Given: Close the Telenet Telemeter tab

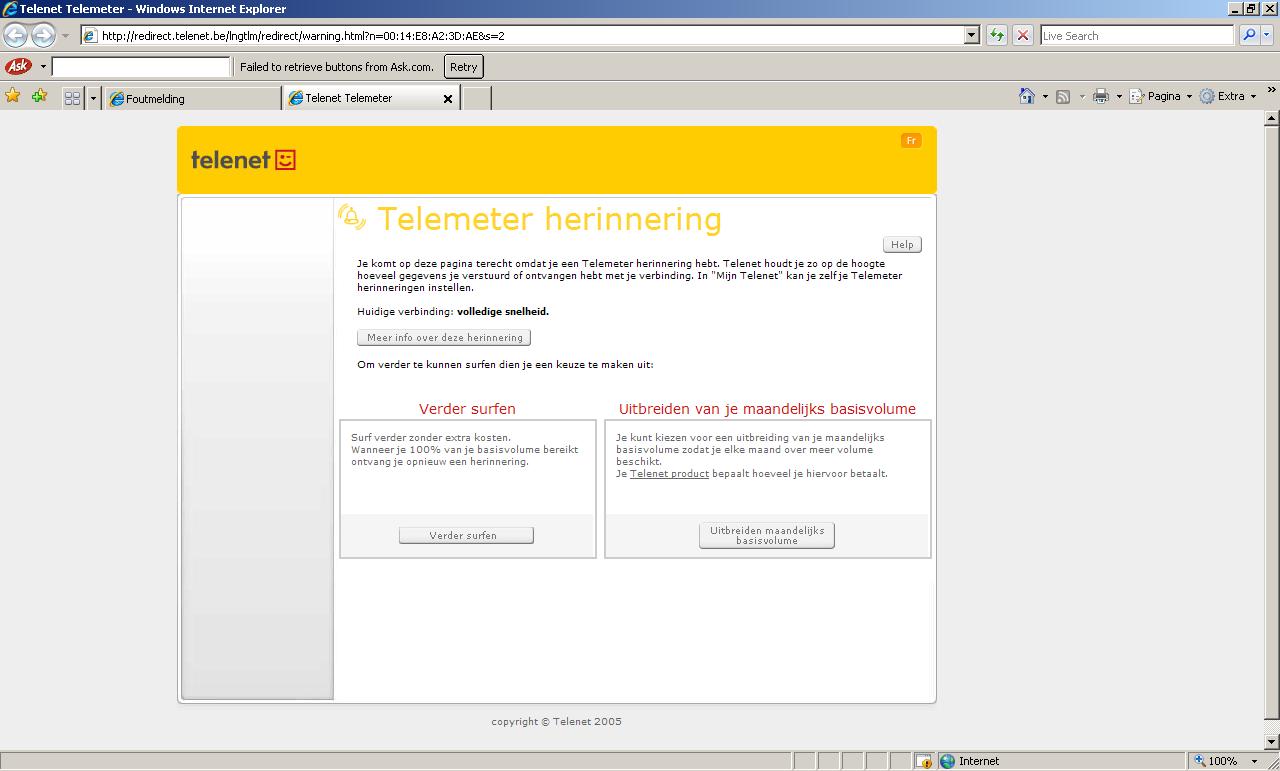Looking at the screenshot, I should 448,98.
